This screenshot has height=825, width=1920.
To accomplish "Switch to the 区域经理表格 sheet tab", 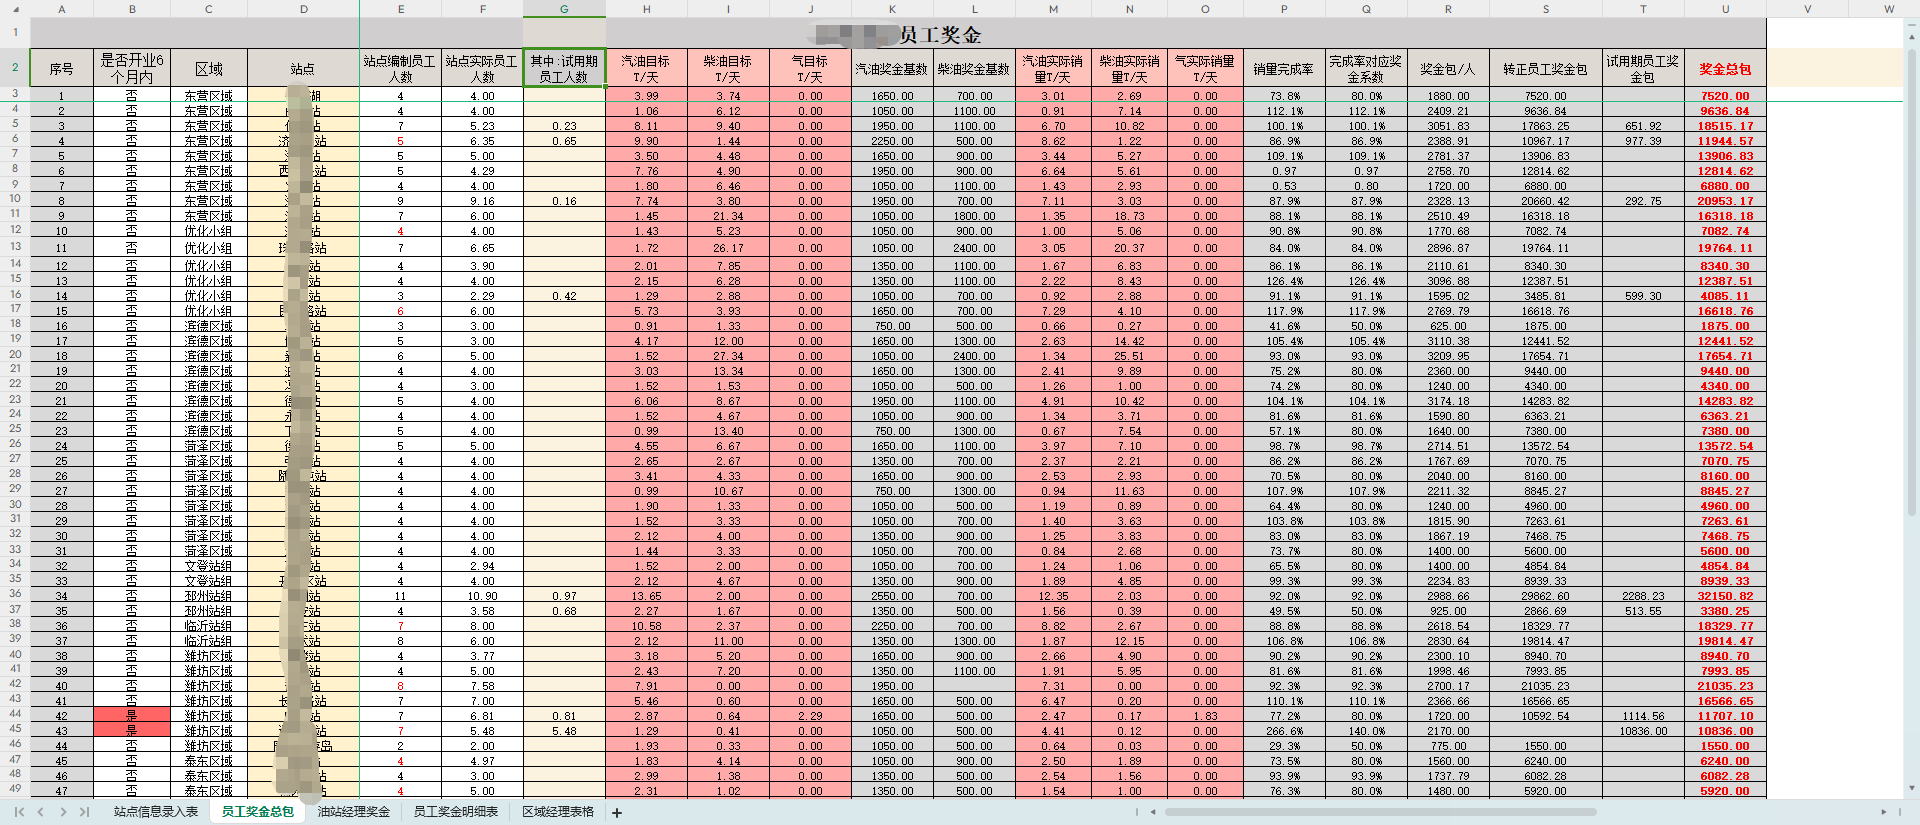I will pyautogui.click(x=558, y=812).
